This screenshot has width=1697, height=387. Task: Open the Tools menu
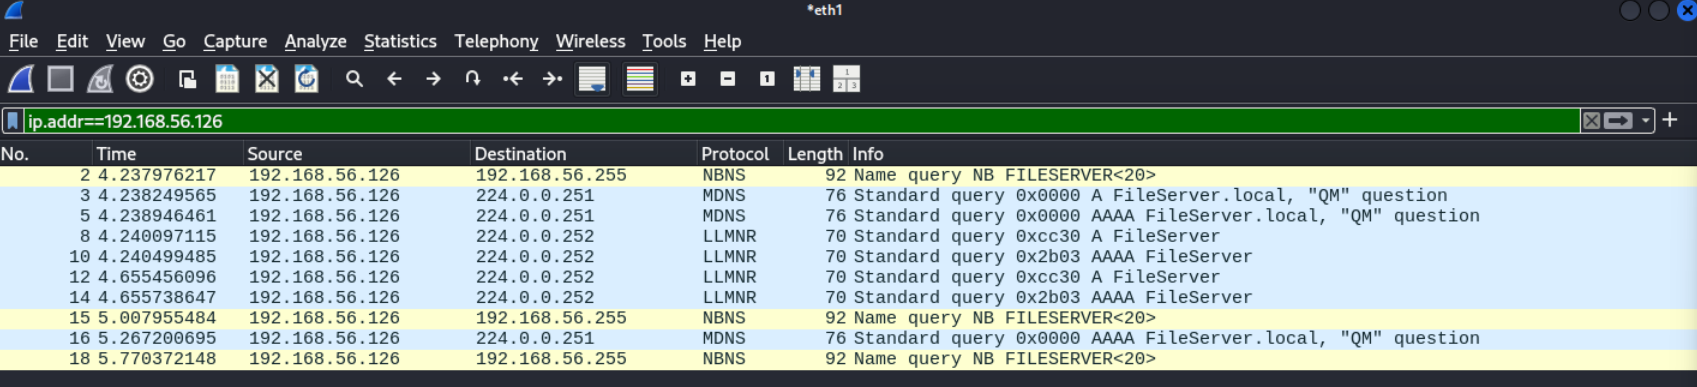(664, 41)
